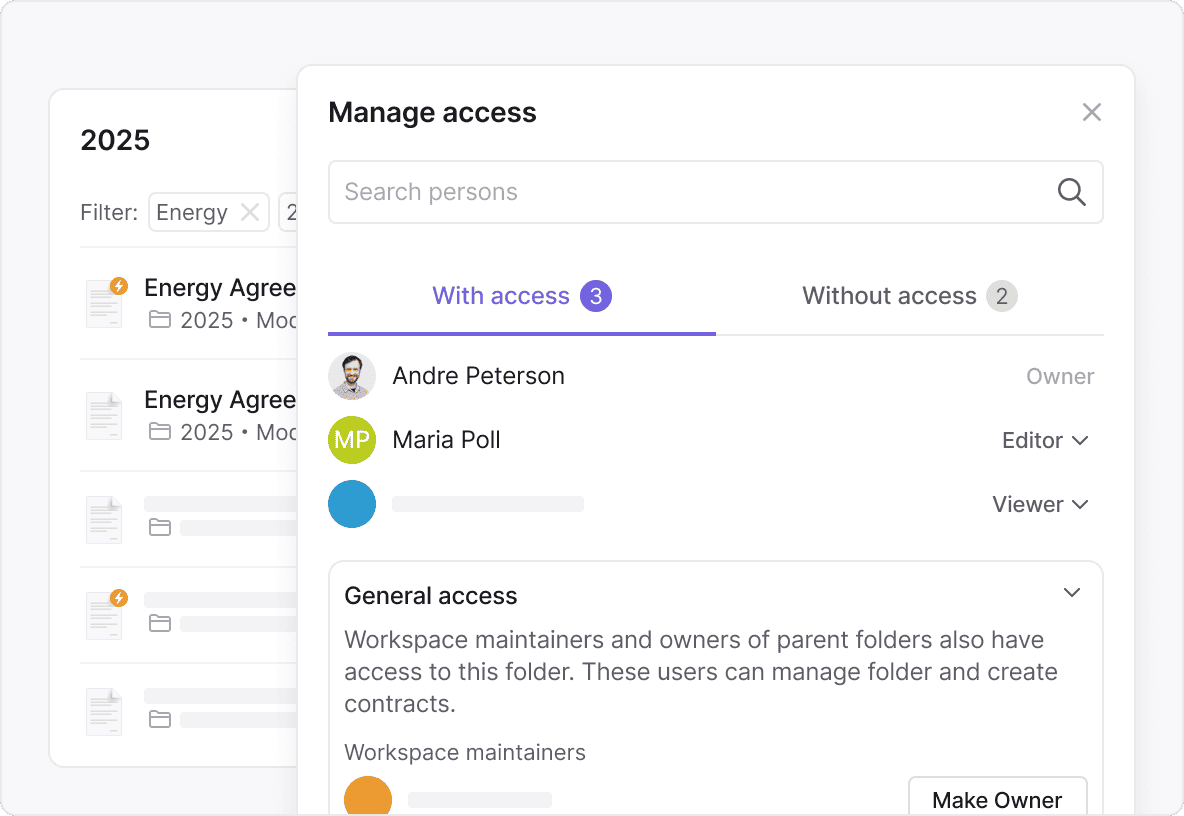Viewport: 1184px width, 816px height.
Task: Click the Andre Peterson name entry
Action: pos(478,376)
